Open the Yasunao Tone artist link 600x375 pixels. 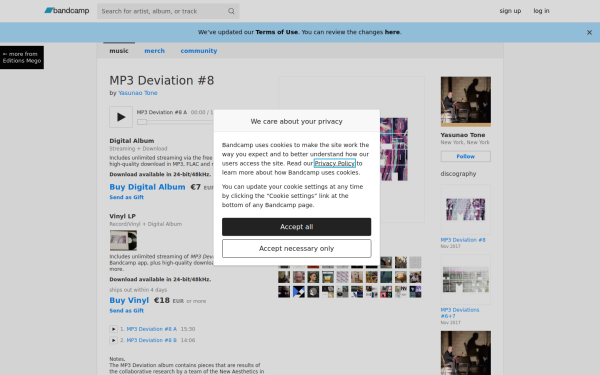[x=138, y=93]
